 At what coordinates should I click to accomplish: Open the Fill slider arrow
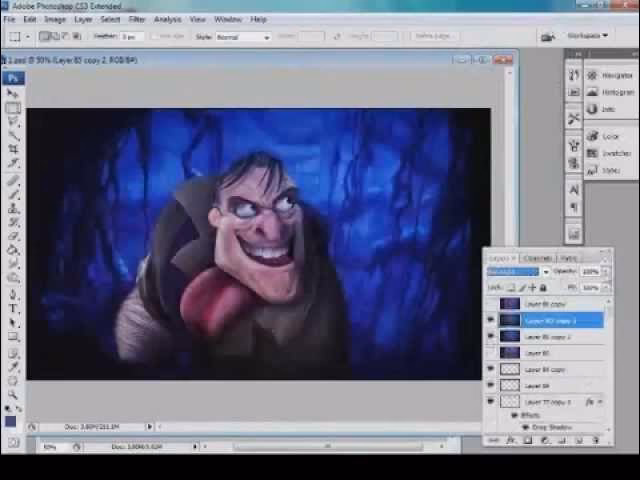(x=606, y=288)
